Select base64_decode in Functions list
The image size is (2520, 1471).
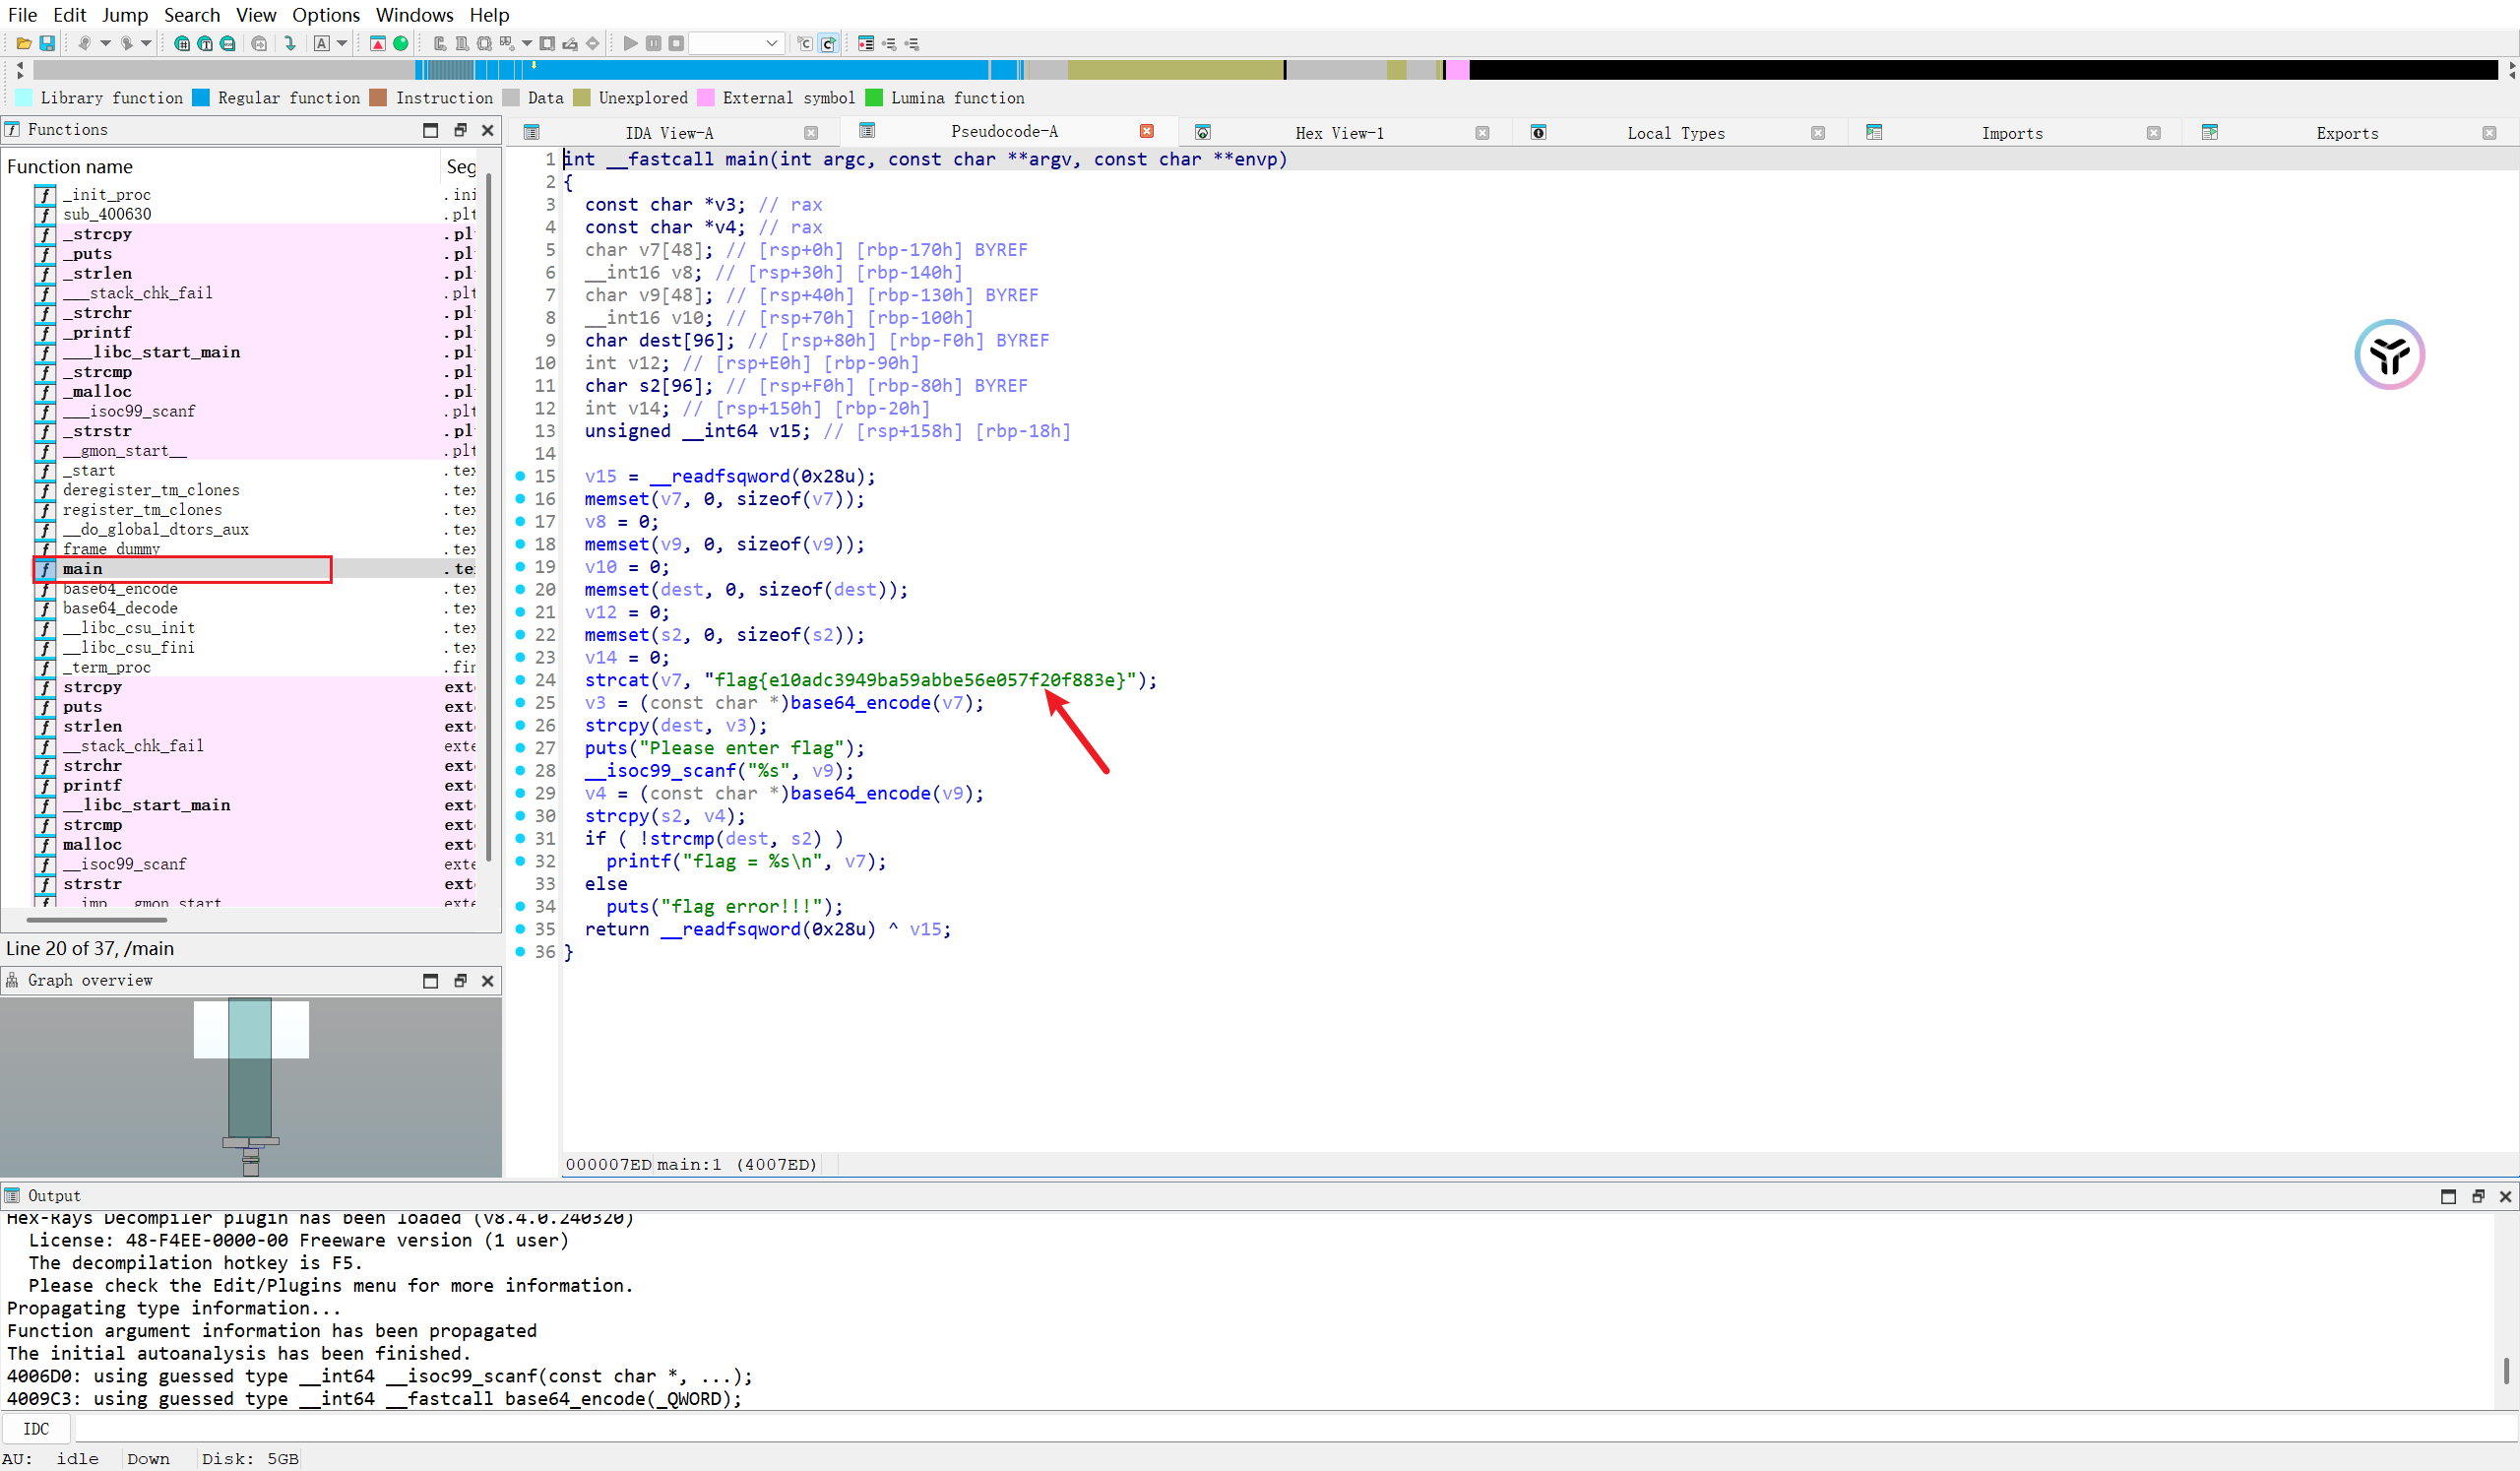tap(120, 608)
